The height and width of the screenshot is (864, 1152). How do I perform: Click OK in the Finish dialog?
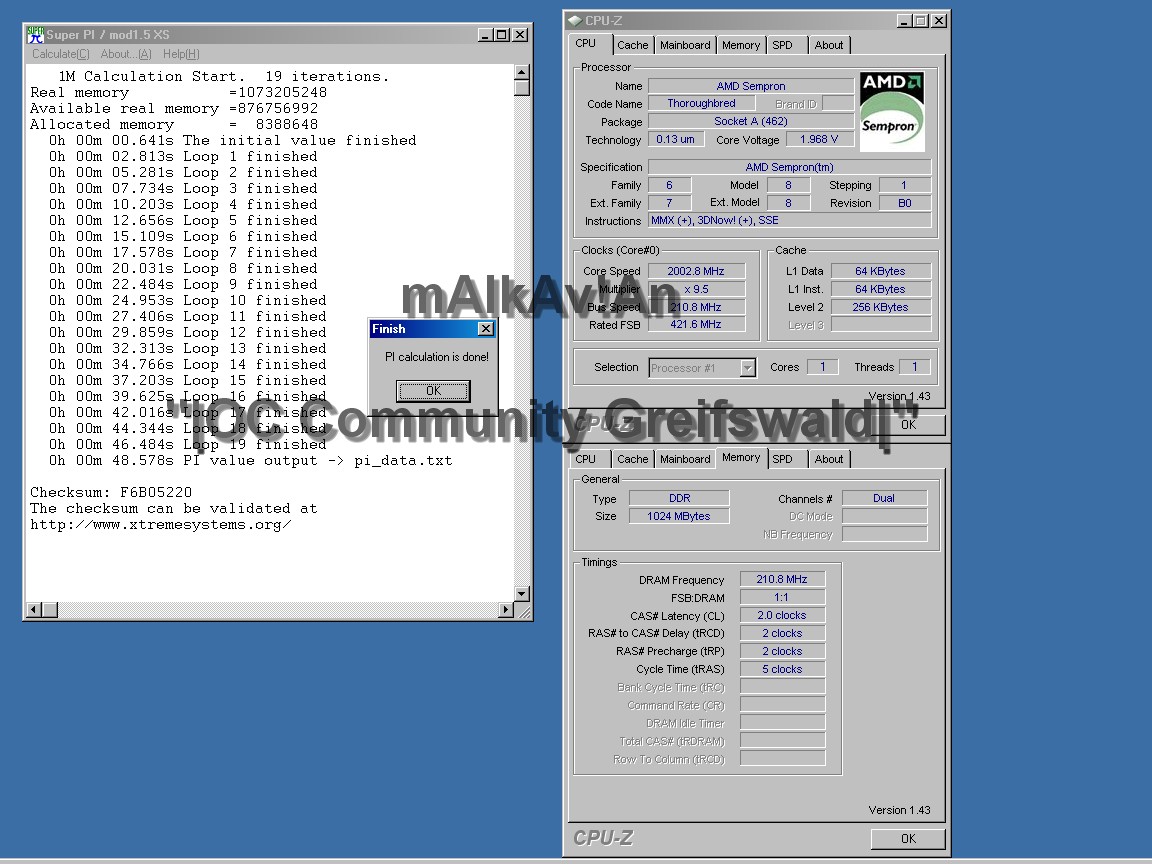tap(433, 391)
